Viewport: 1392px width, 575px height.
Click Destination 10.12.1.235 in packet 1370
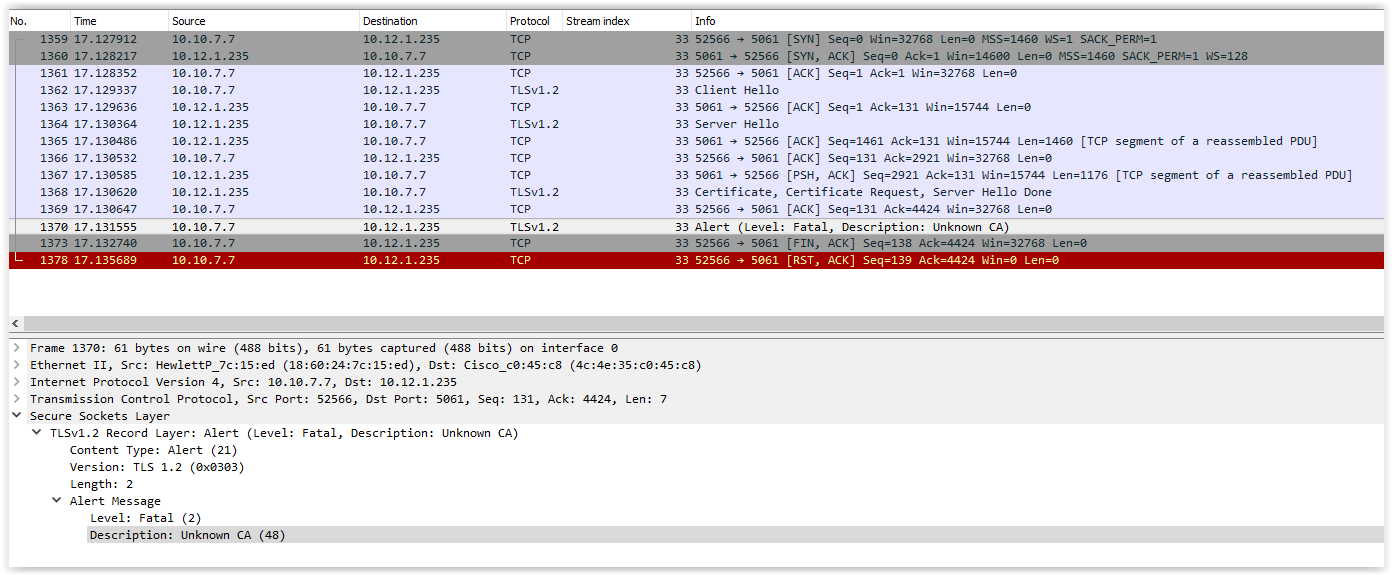tap(401, 227)
